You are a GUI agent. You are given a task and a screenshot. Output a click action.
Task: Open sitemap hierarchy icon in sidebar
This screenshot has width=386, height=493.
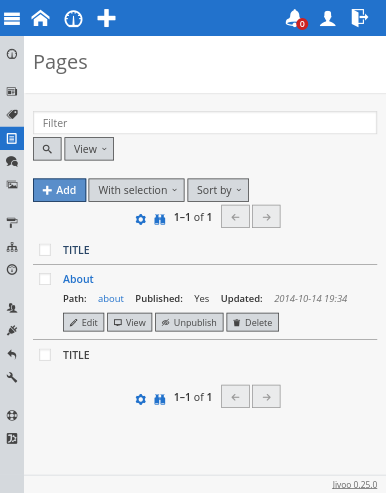click(x=12, y=247)
